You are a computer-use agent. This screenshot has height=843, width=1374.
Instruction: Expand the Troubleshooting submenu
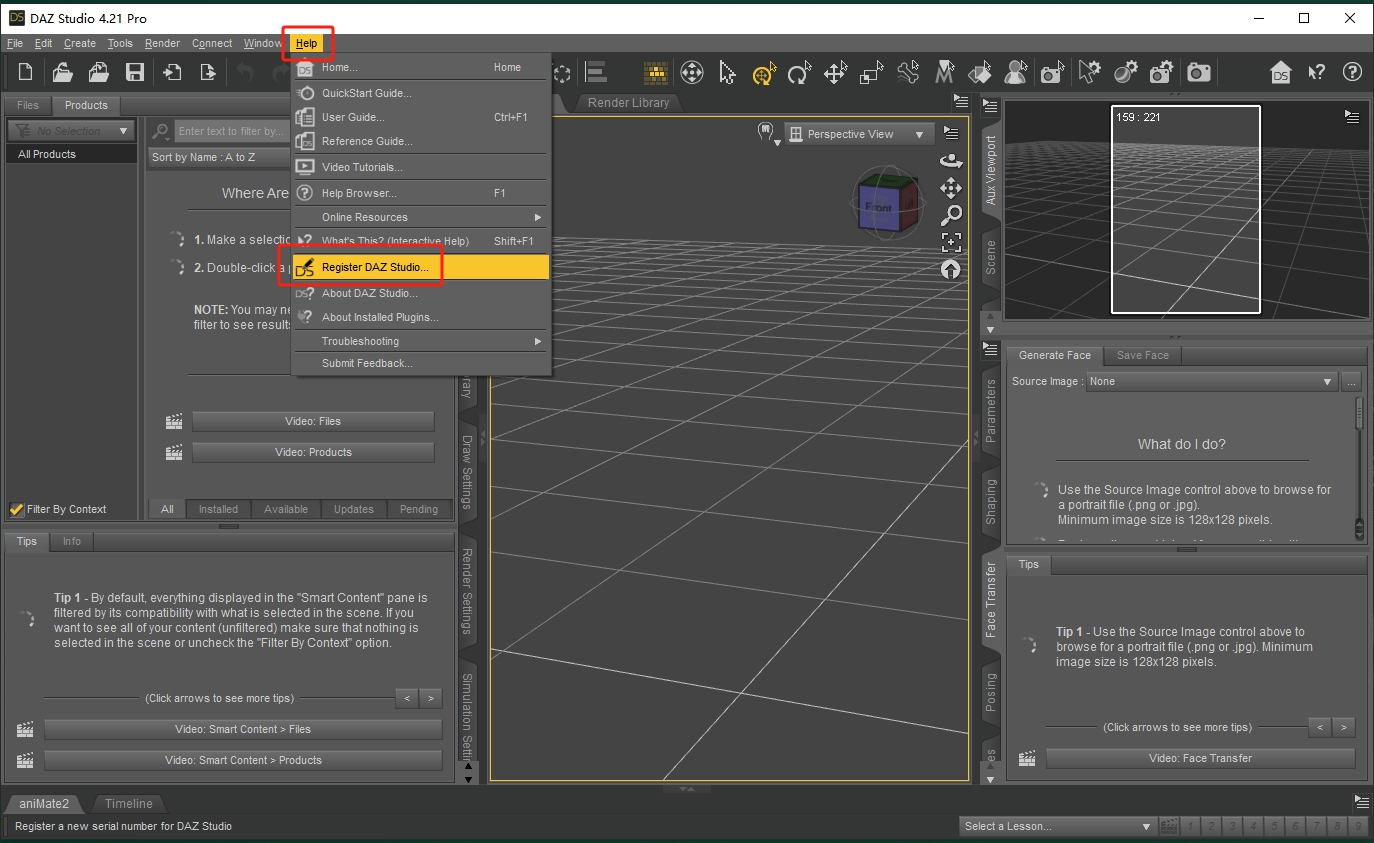pyautogui.click(x=420, y=341)
